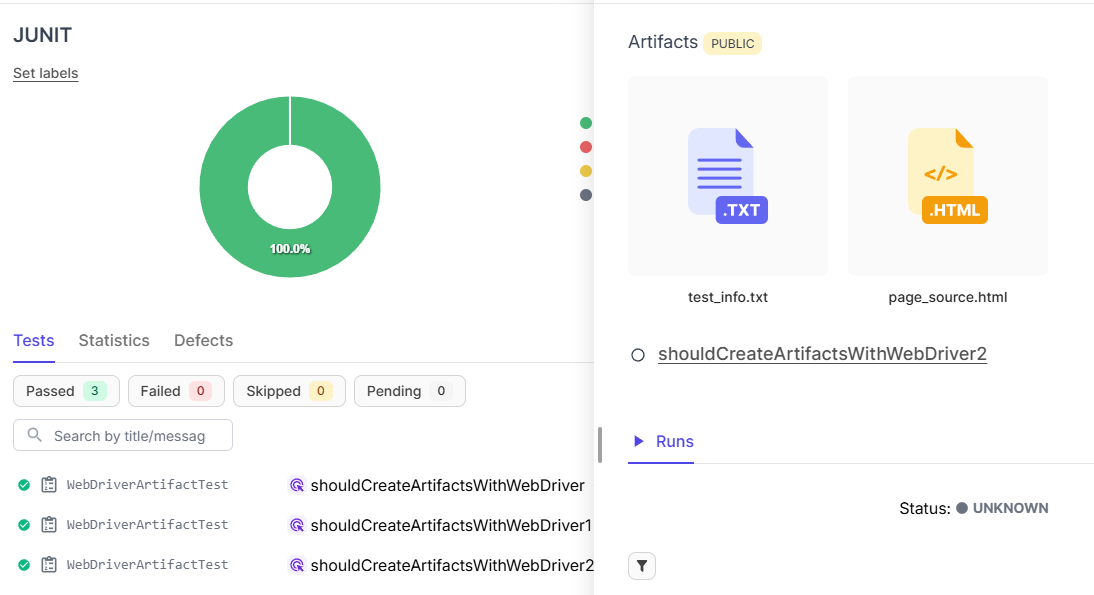Click suite icon beside first WebDriverArtifactTest row
Viewport: 1094px width, 595px height.
49,485
